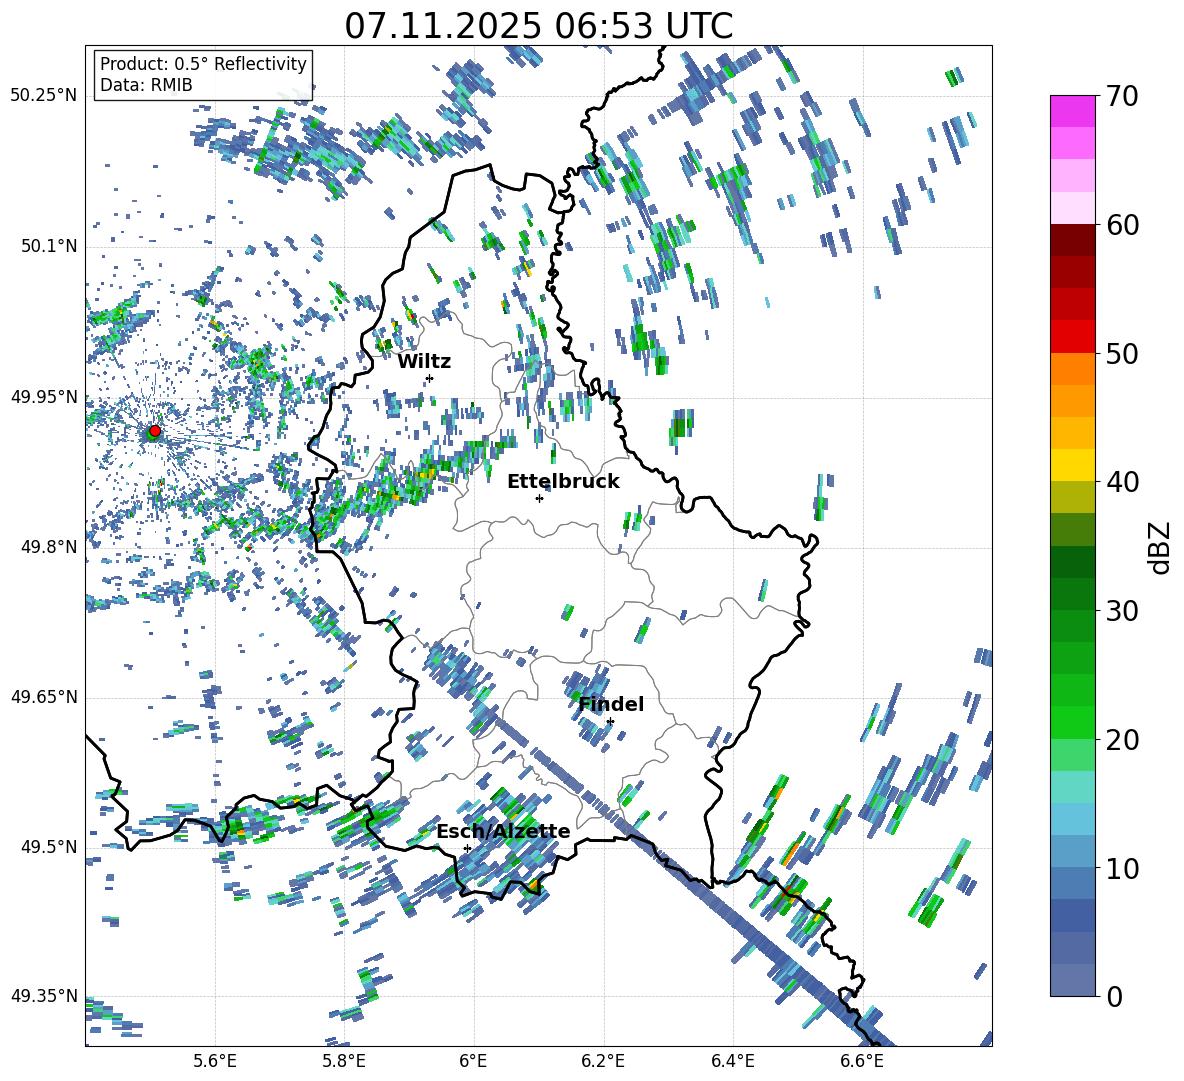Click the 6.6°E longitude label
Viewport: 1184px width, 1081px height.
tap(862, 1061)
